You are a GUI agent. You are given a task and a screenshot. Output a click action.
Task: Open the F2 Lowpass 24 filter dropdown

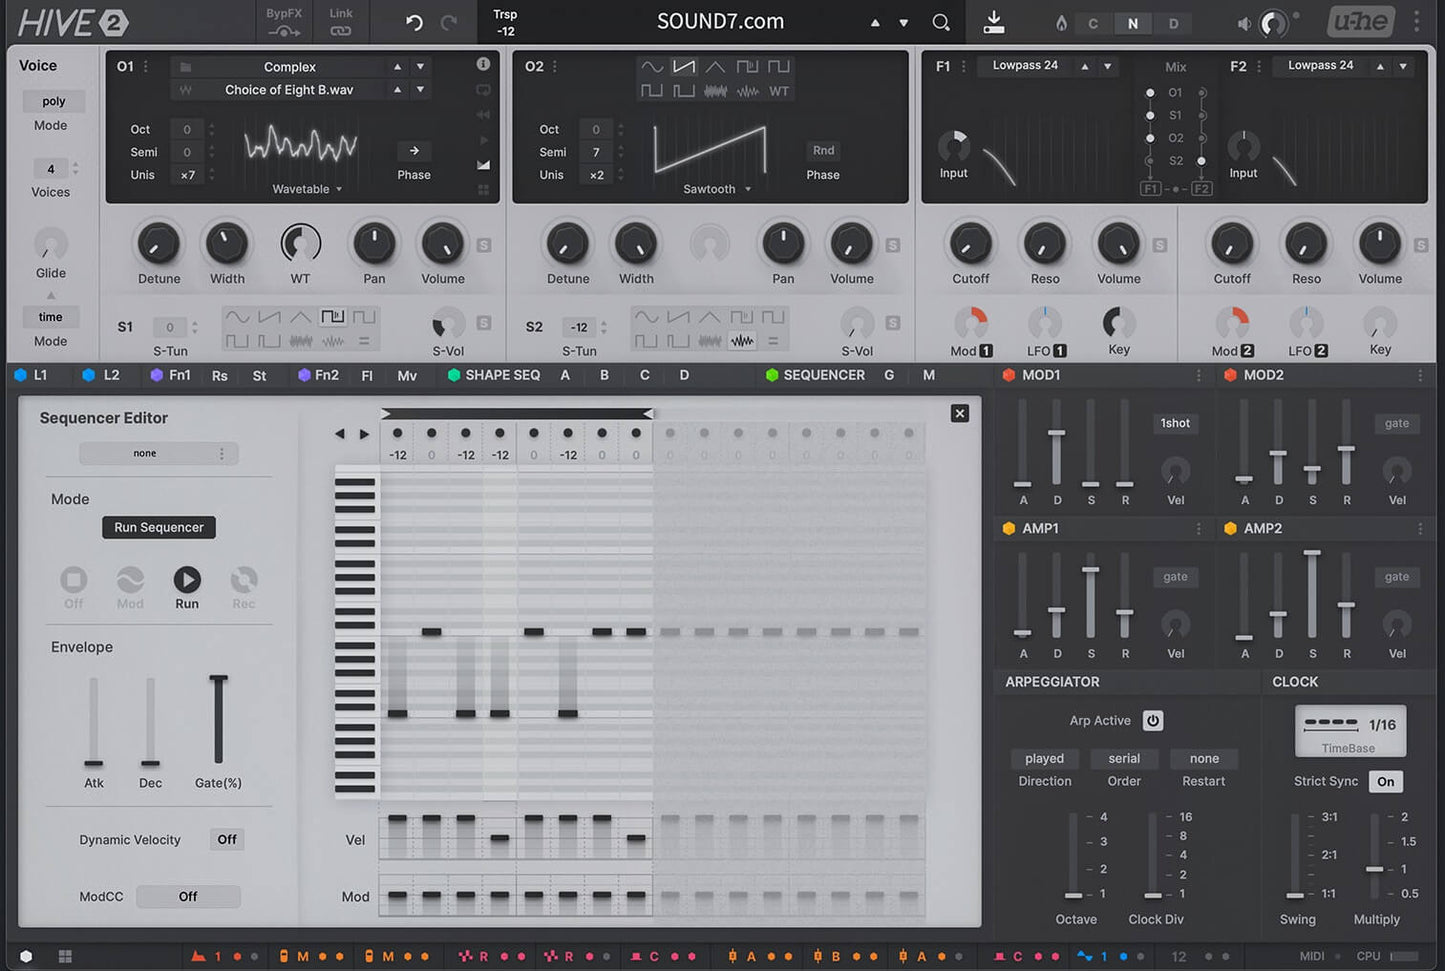point(1320,66)
